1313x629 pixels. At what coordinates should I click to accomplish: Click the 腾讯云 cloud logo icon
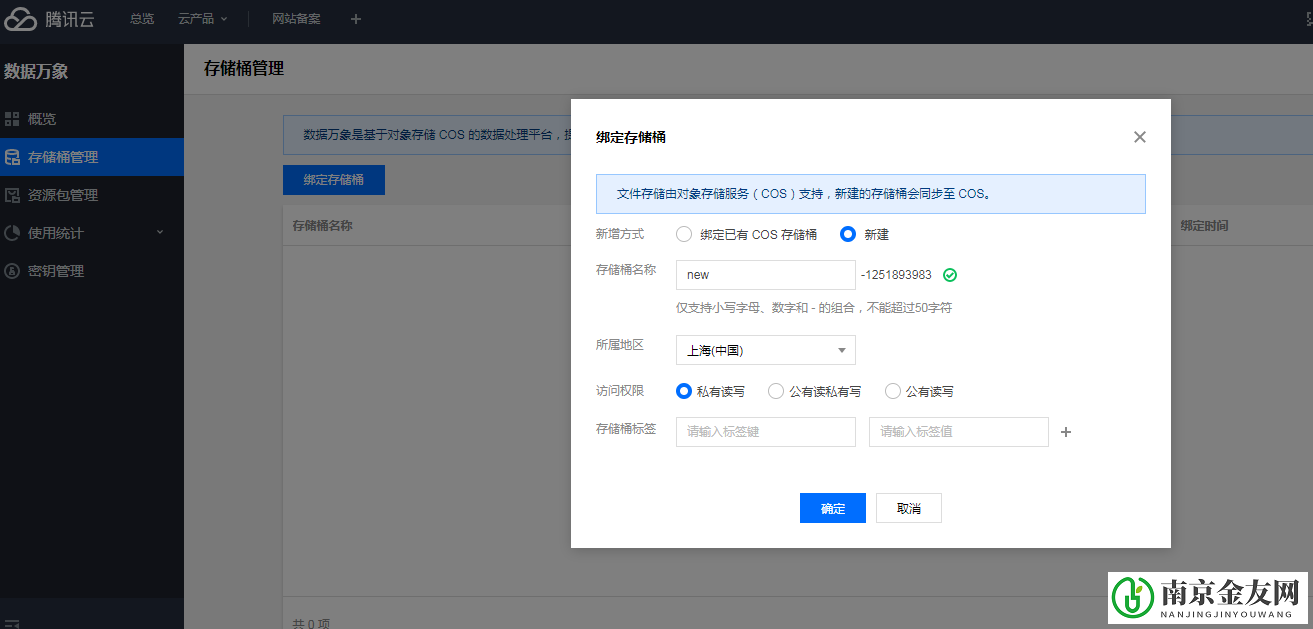pos(20,18)
